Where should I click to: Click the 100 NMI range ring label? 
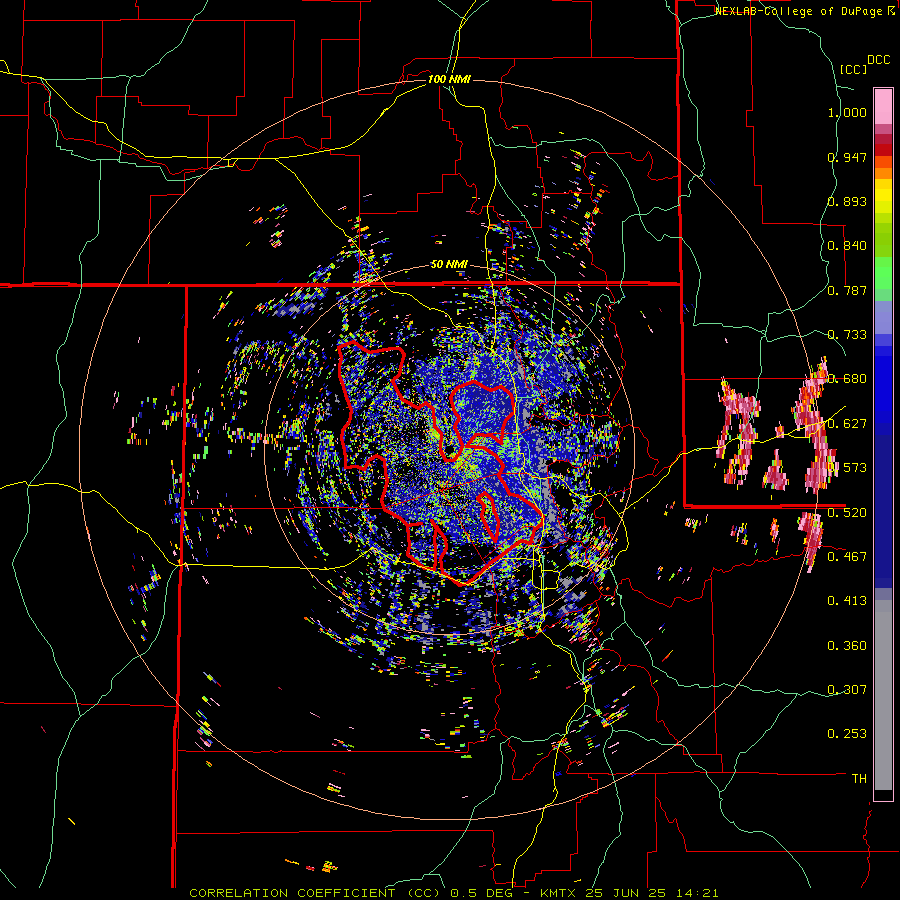tap(449, 79)
